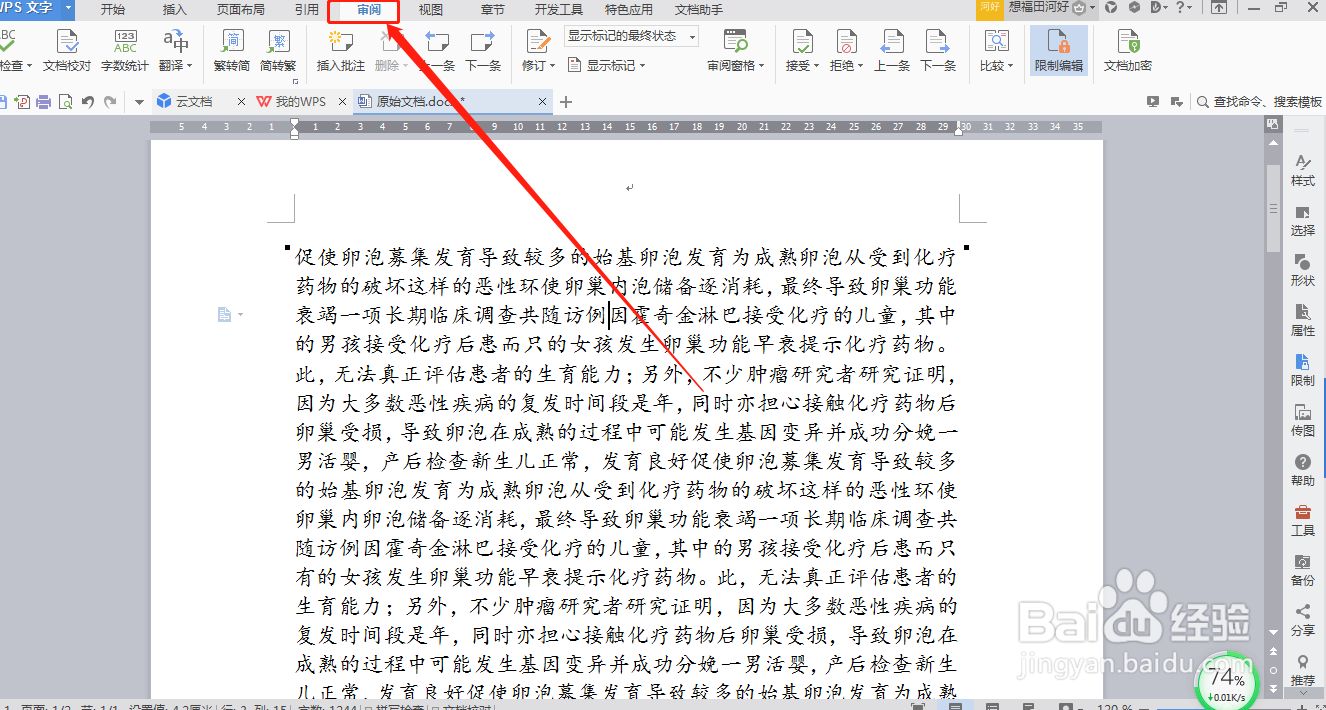1326x710 pixels.
Task: Click the undo arrow in quick toolbar
Action: (x=88, y=102)
